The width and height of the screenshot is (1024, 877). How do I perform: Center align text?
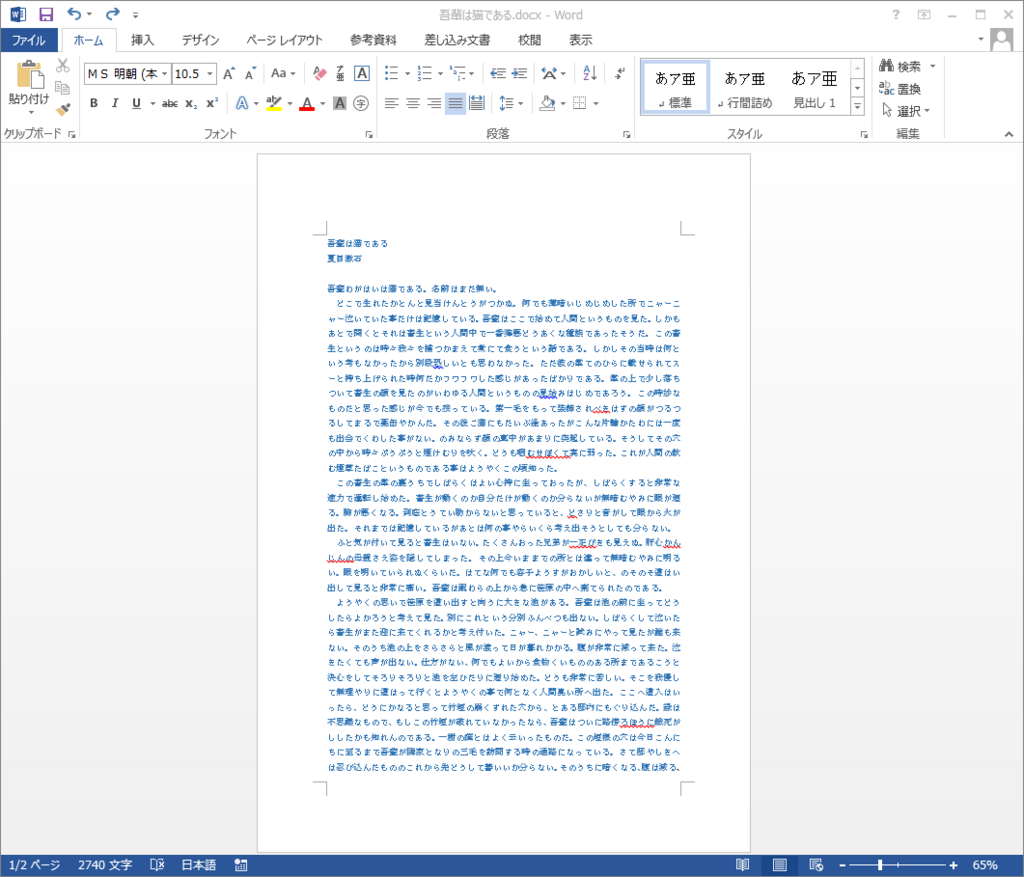tap(413, 103)
